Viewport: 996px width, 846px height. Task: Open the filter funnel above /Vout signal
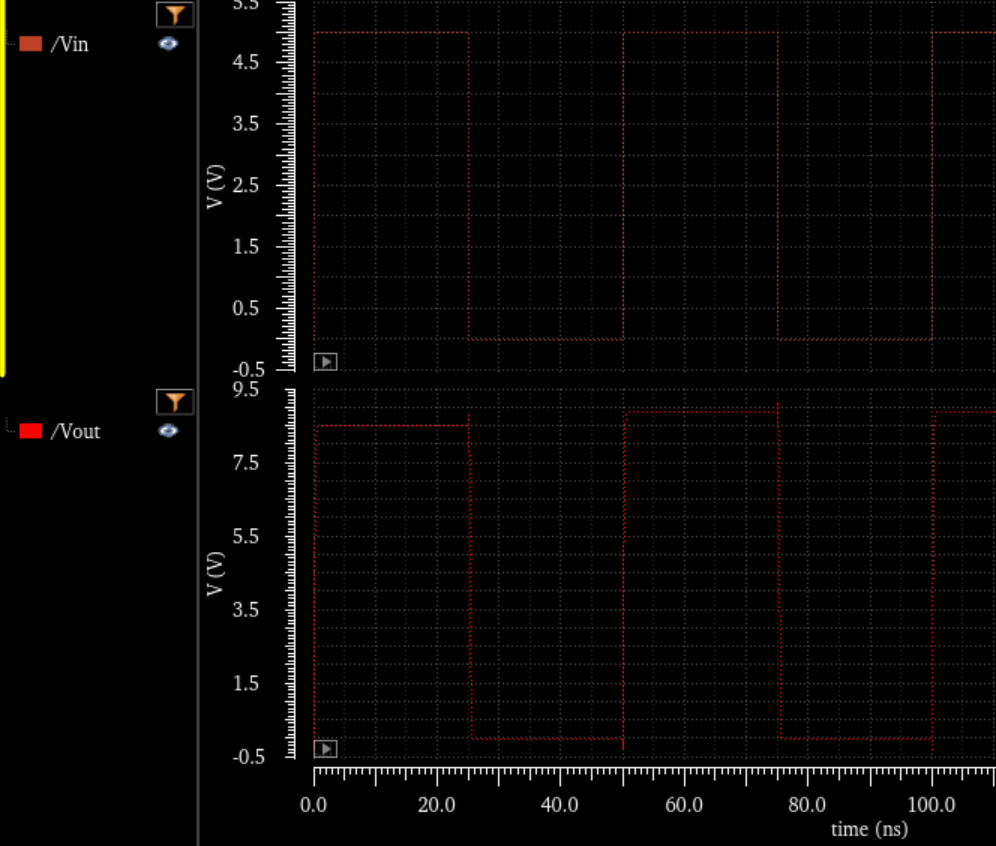(x=175, y=401)
